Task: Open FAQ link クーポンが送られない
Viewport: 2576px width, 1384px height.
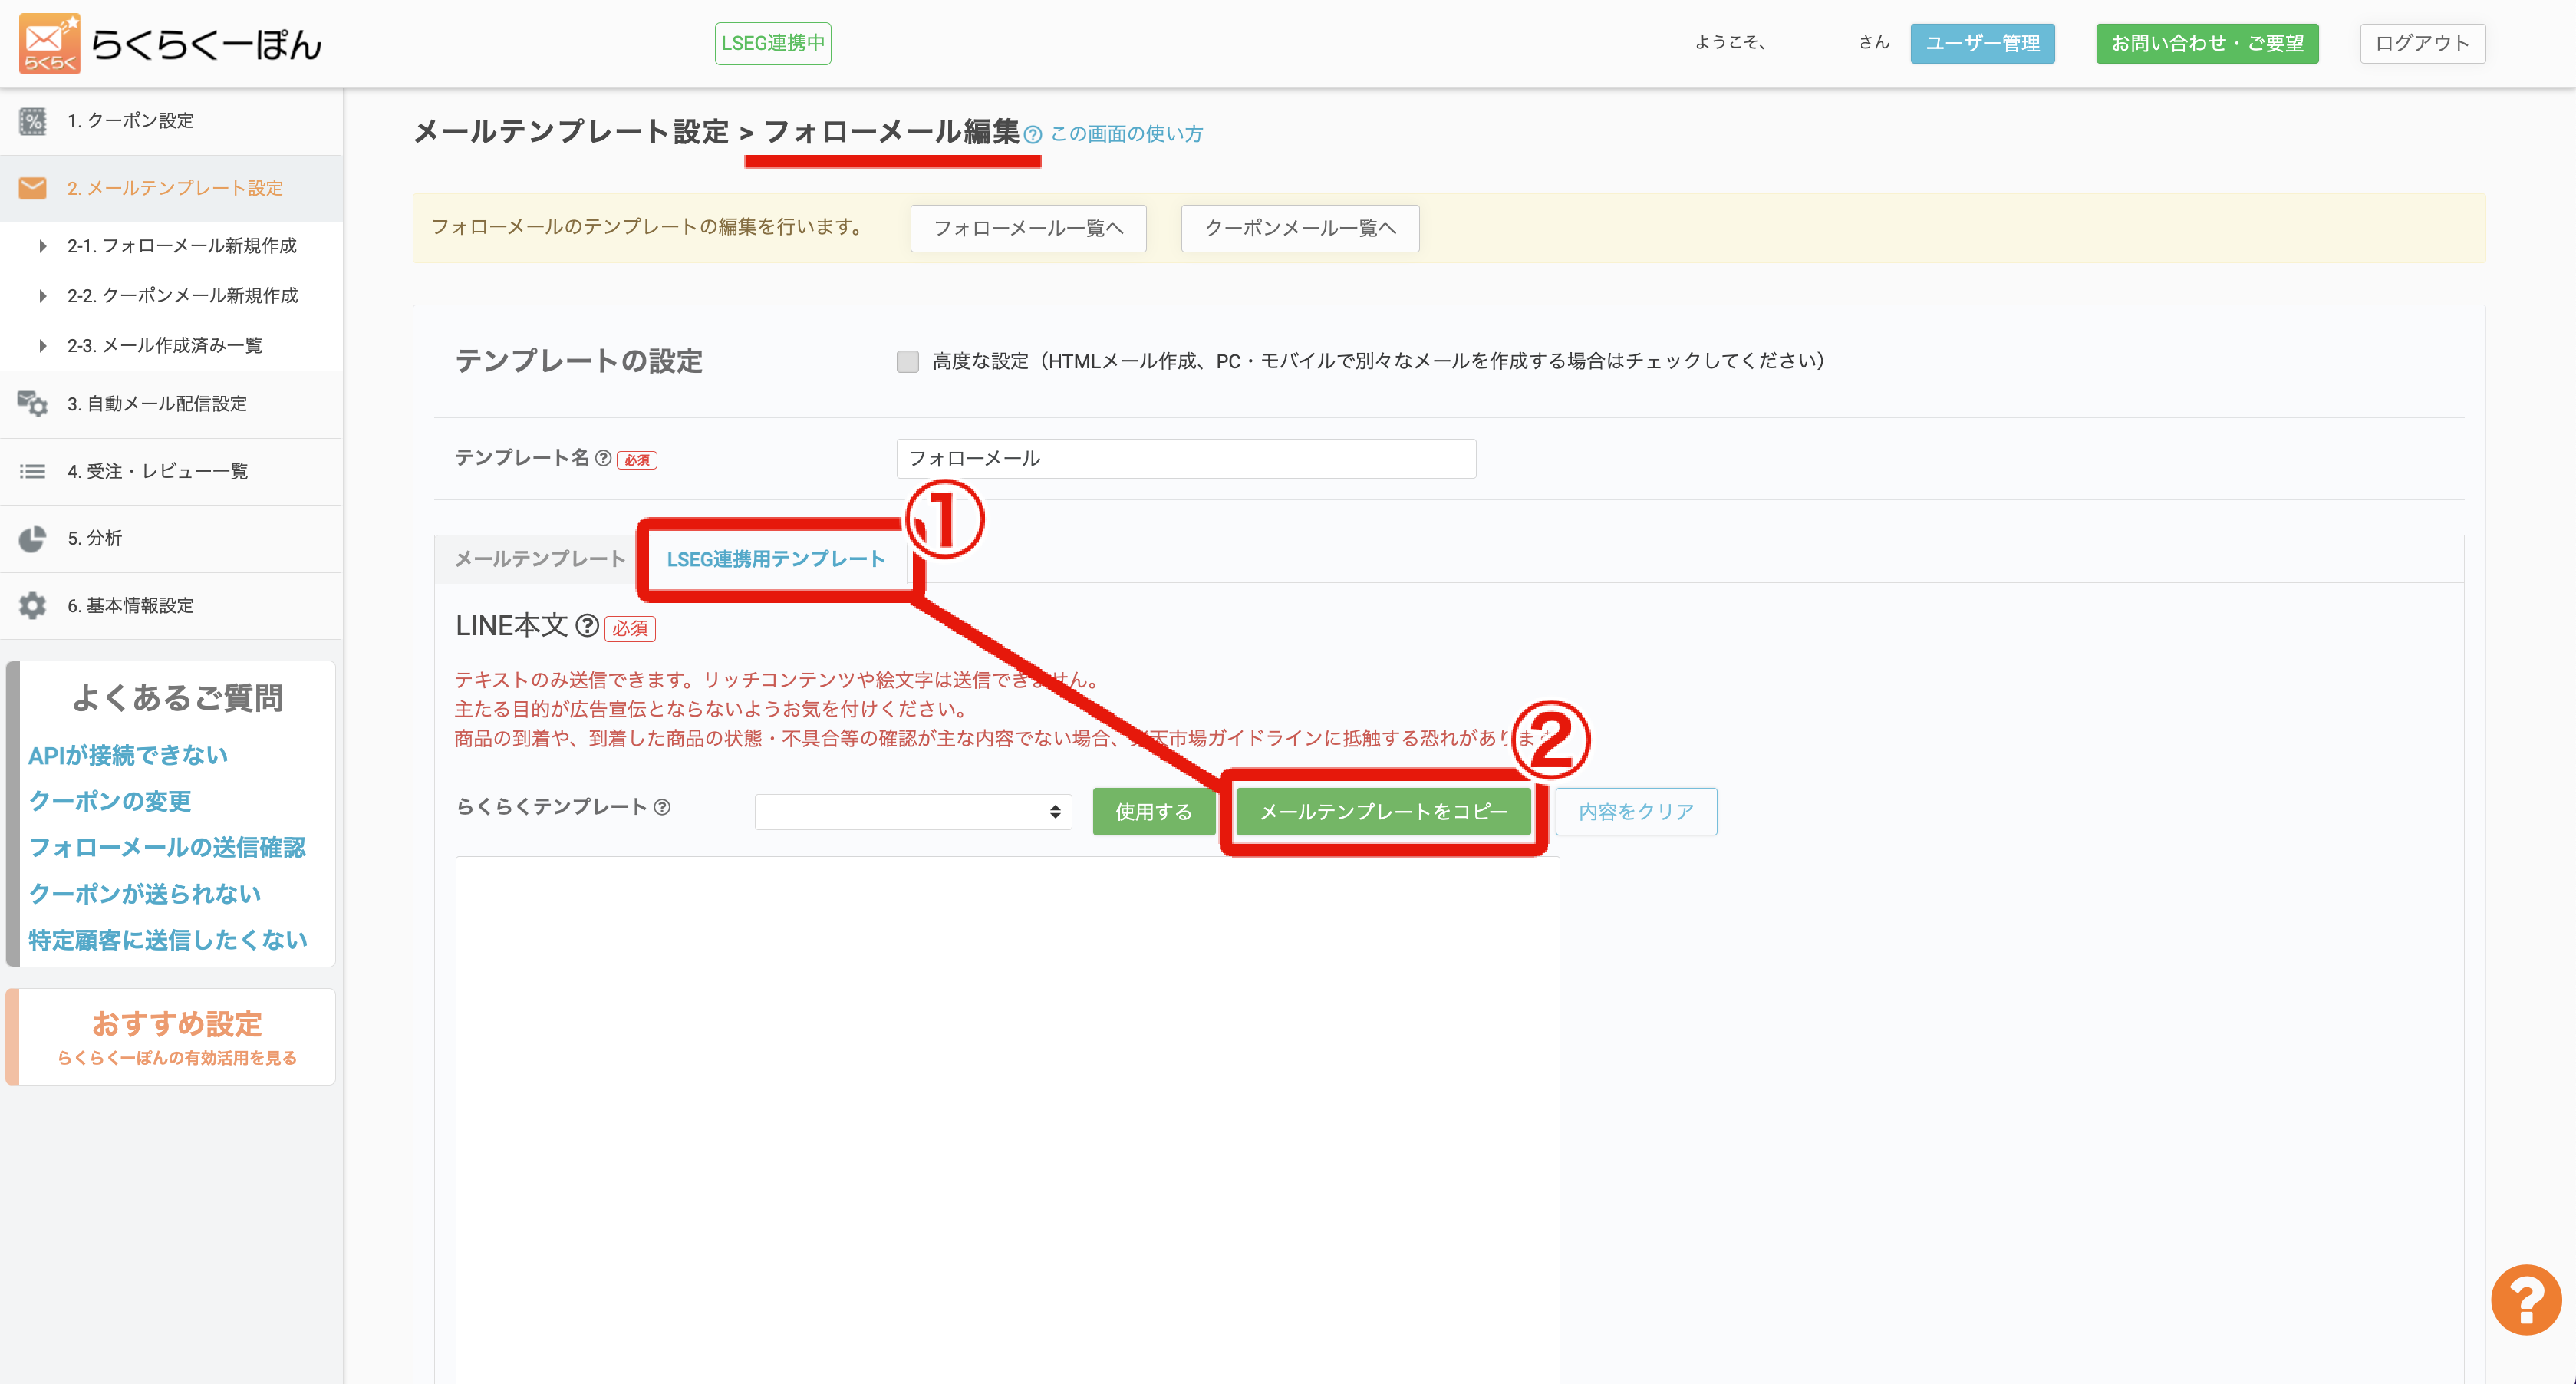Action: tap(145, 893)
